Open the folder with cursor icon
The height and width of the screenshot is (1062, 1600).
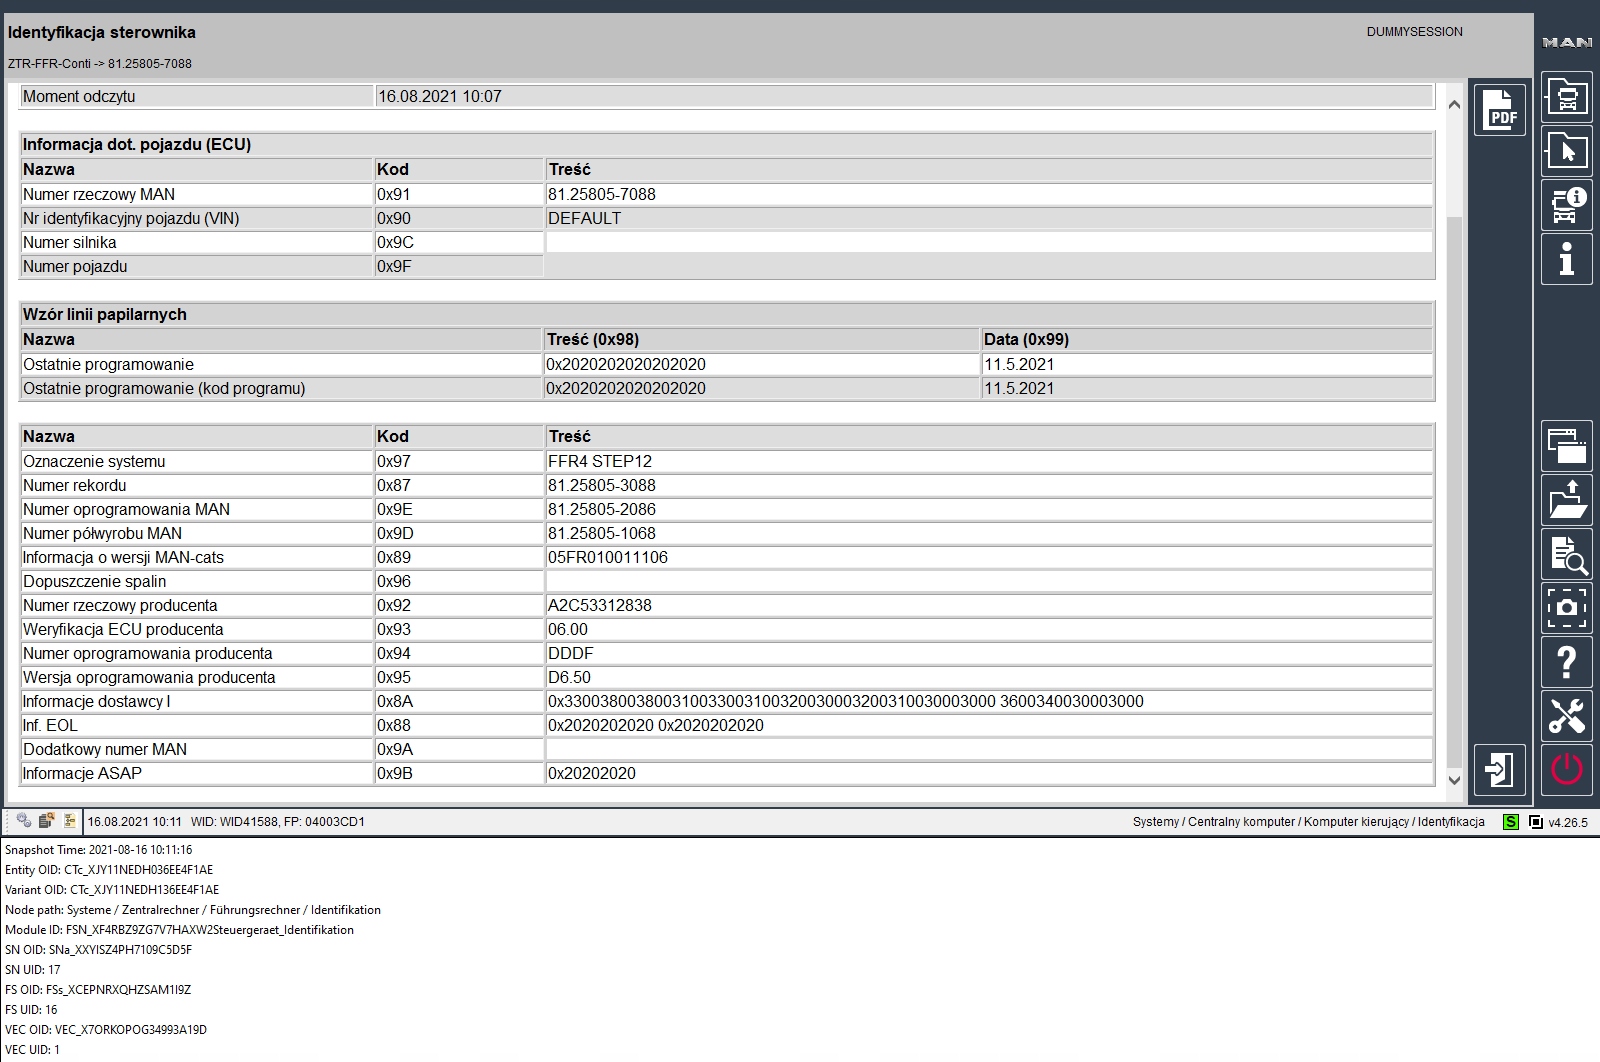click(x=1566, y=151)
